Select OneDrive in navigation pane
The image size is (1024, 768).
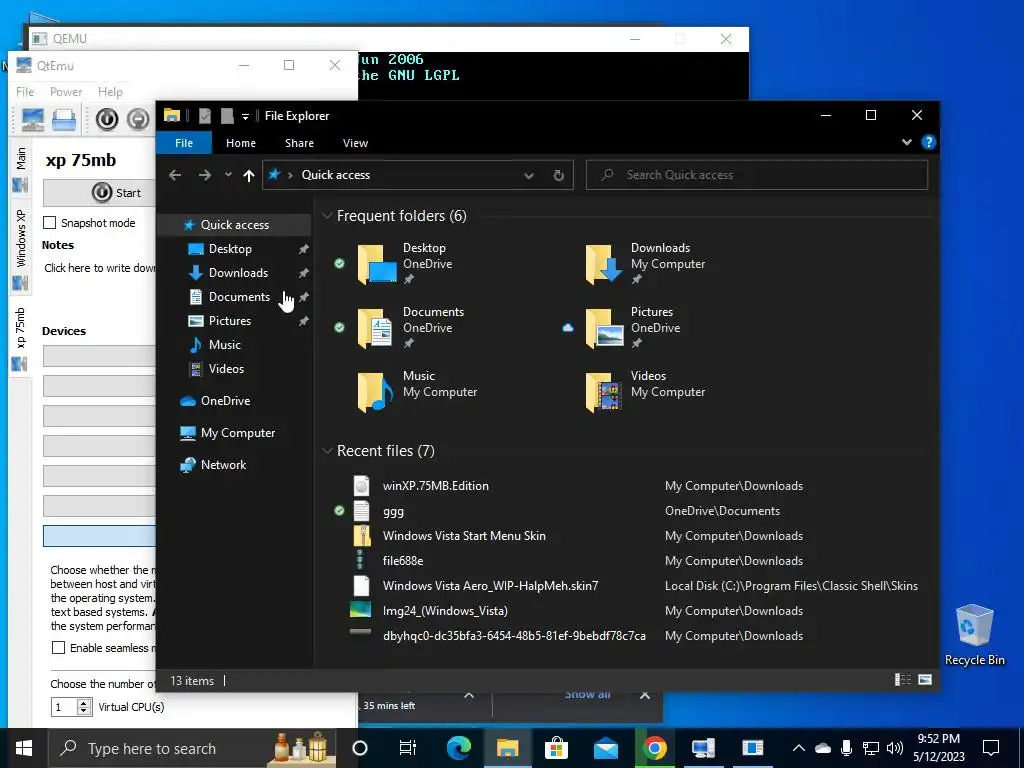click(225, 400)
